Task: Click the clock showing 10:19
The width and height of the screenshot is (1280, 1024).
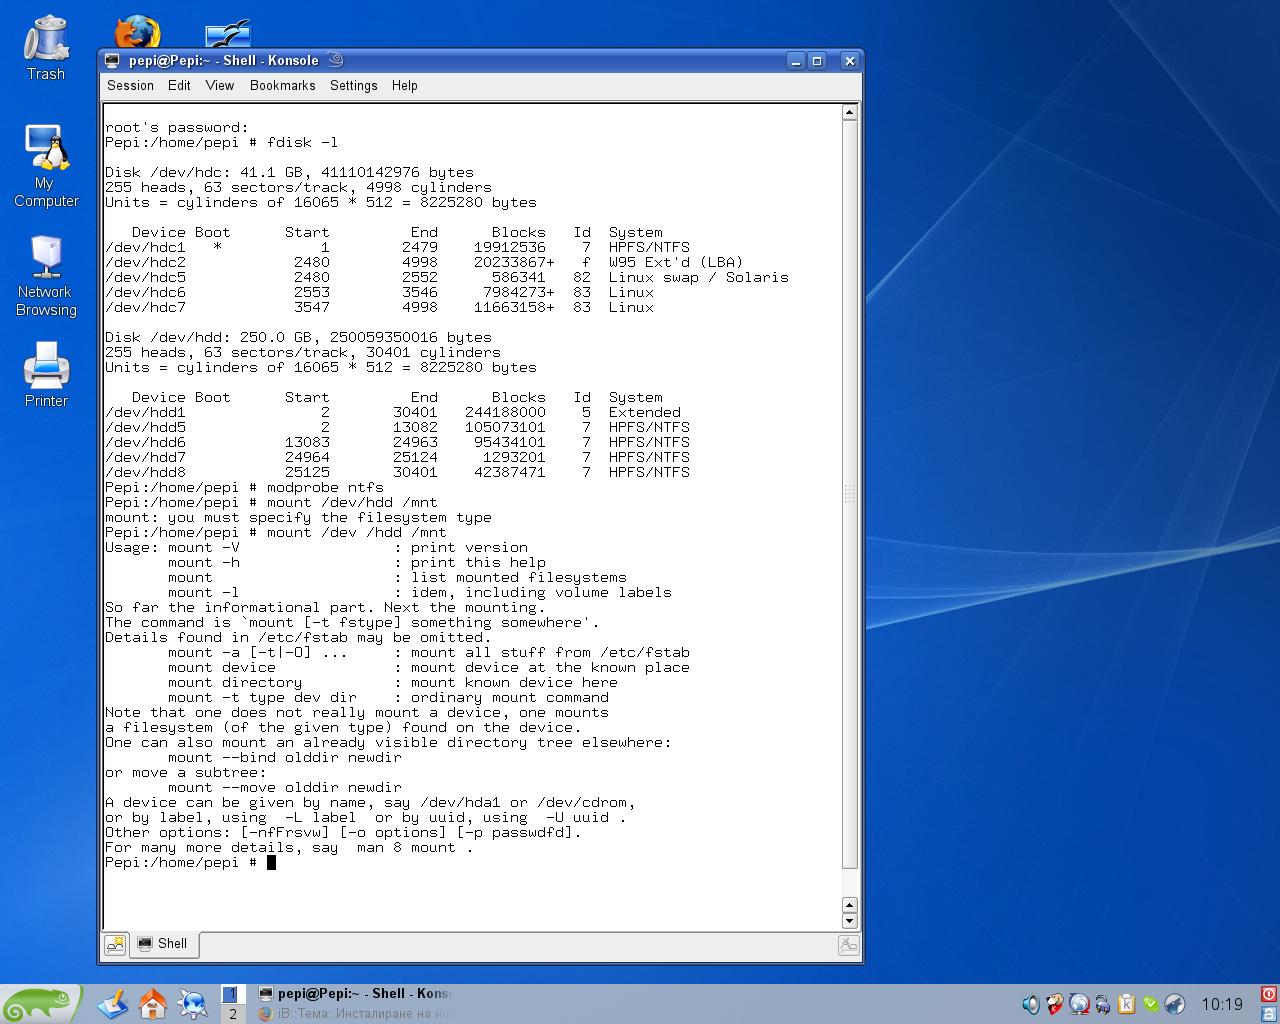Action: click(1222, 1004)
